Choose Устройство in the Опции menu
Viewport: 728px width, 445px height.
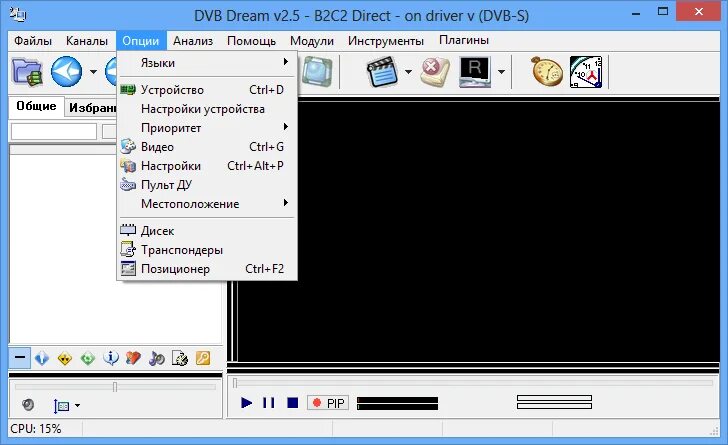207,90
